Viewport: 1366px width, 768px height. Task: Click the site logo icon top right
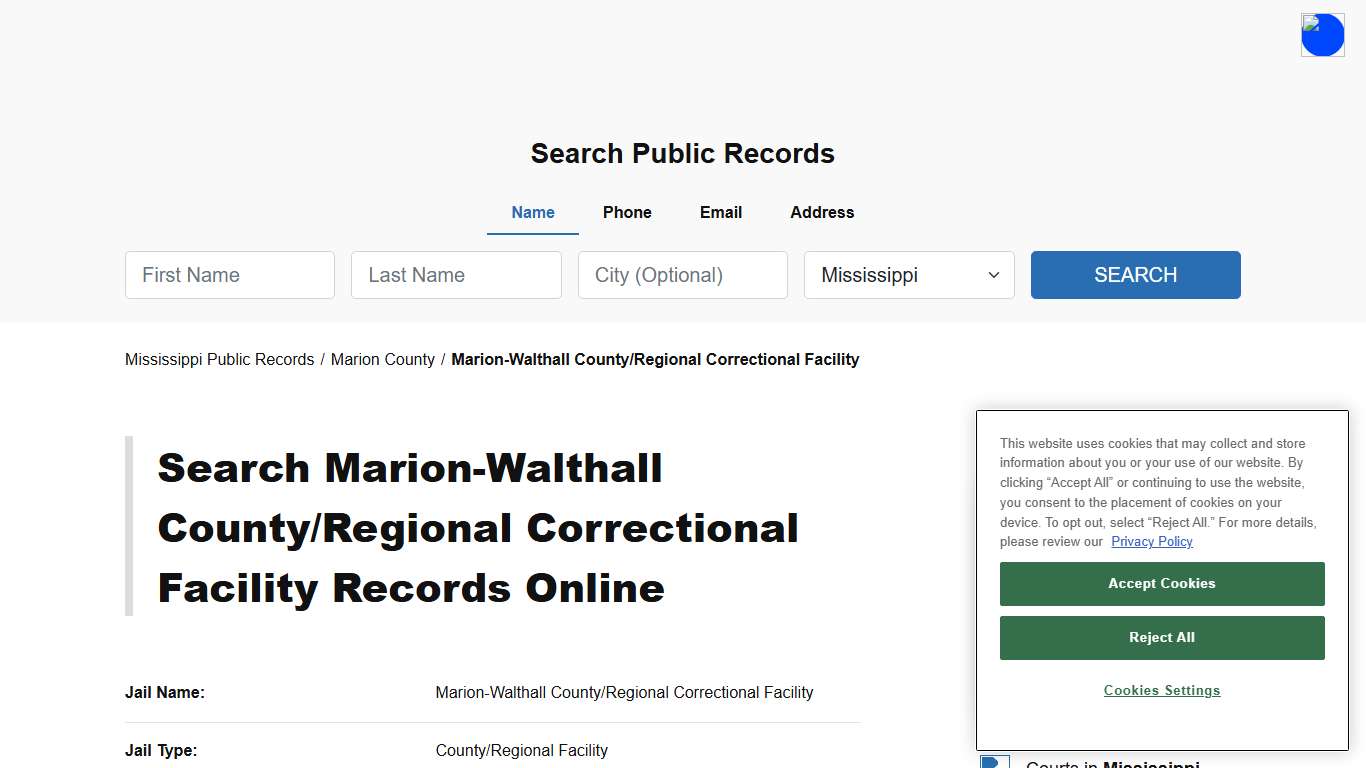pos(1322,34)
